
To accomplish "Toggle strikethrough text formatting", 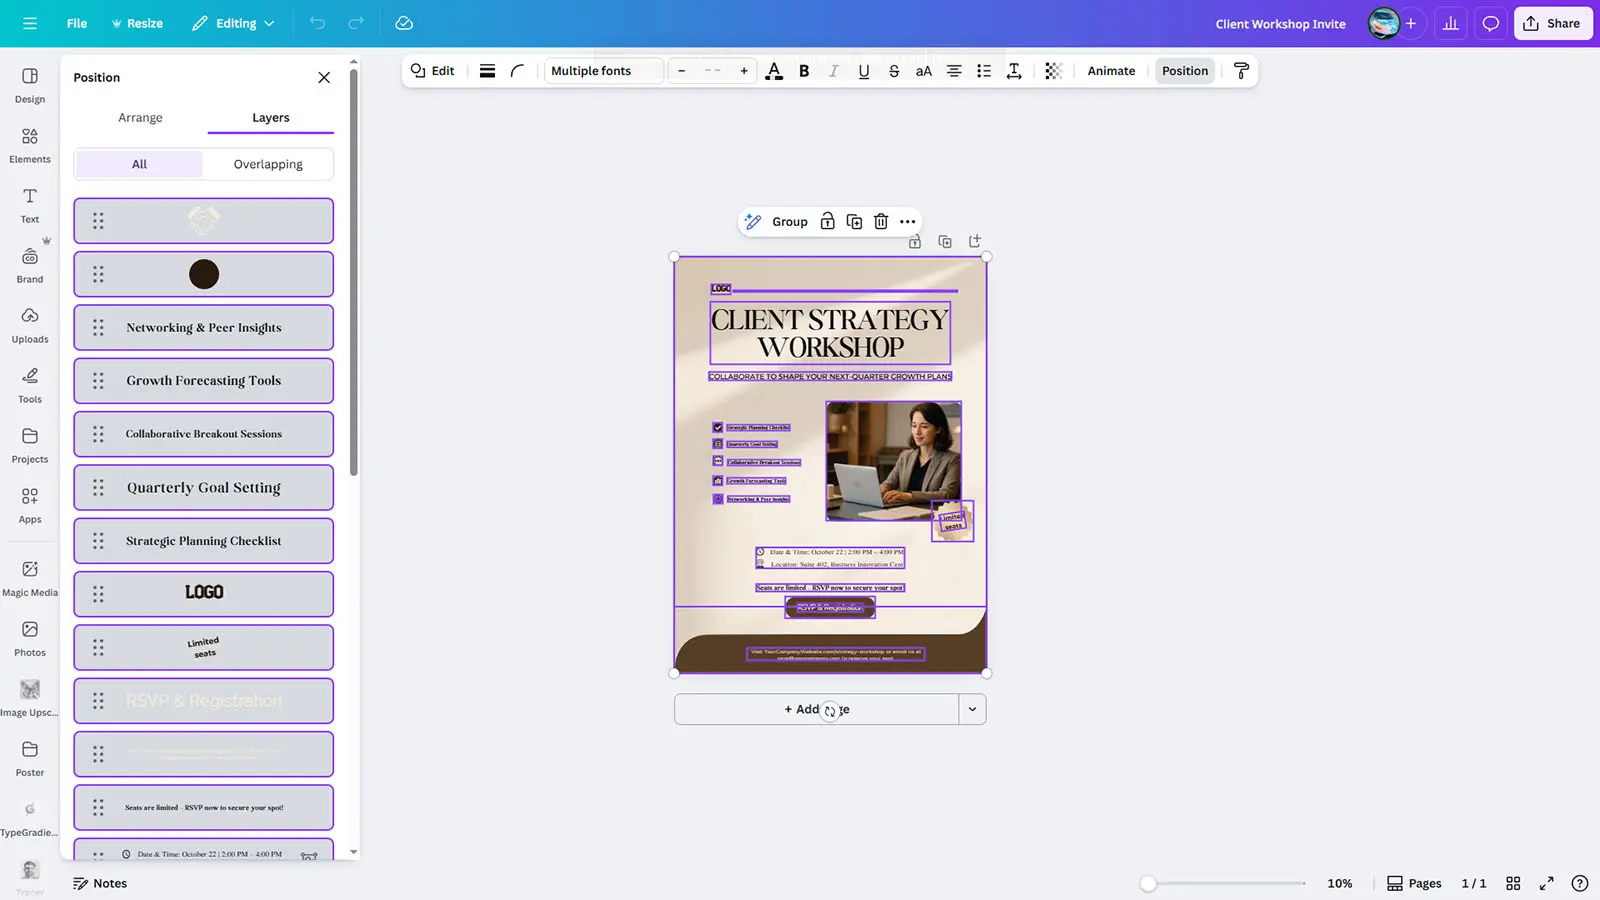I will pyautogui.click(x=894, y=71).
